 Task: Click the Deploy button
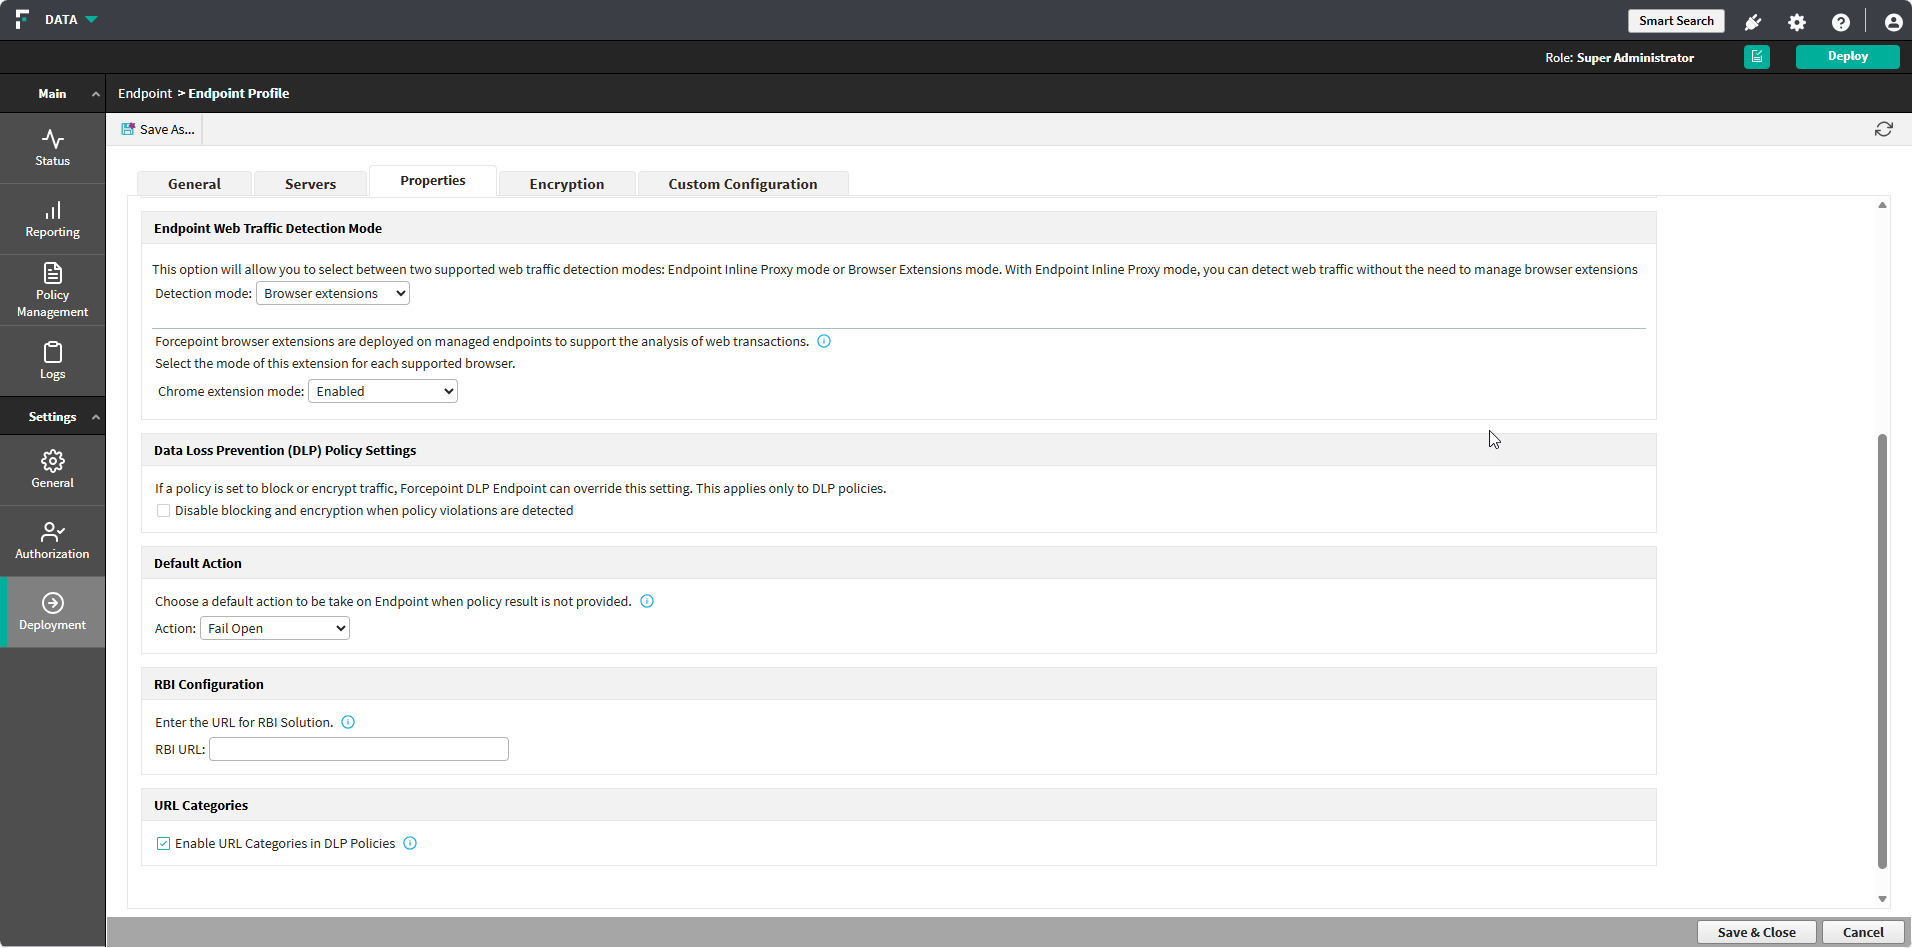[x=1847, y=57]
